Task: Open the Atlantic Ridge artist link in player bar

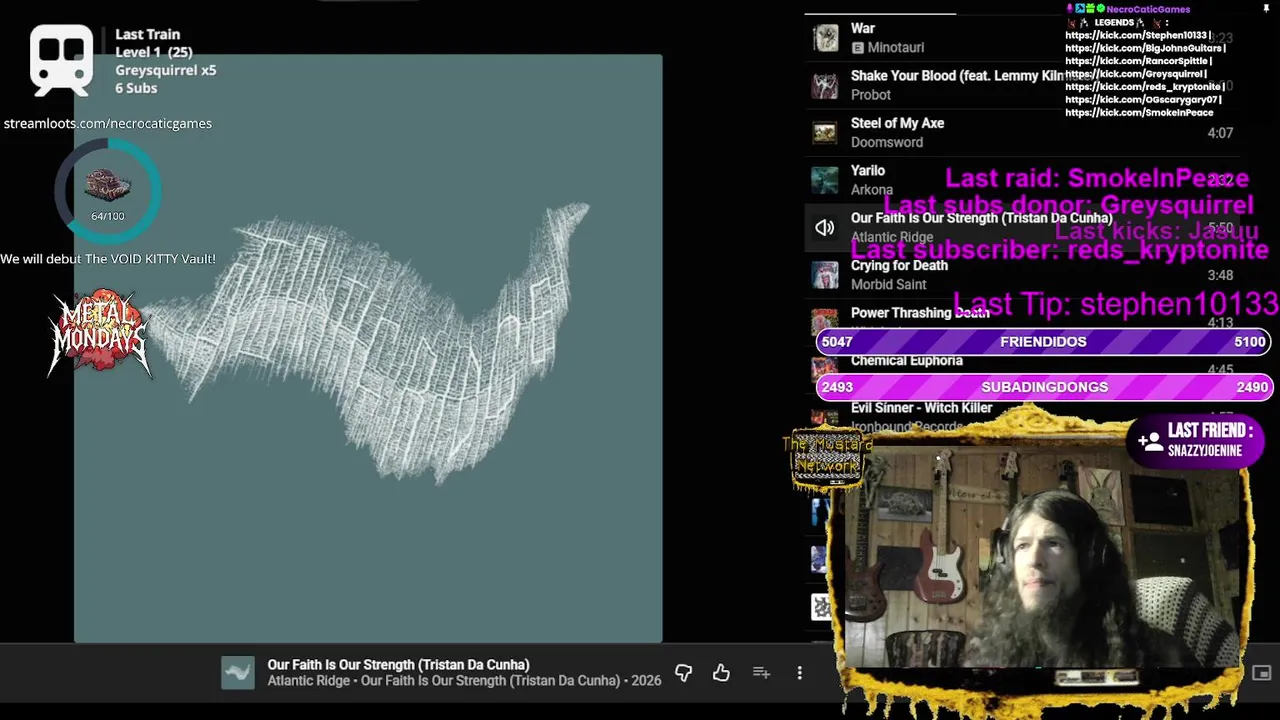Action: point(308,681)
